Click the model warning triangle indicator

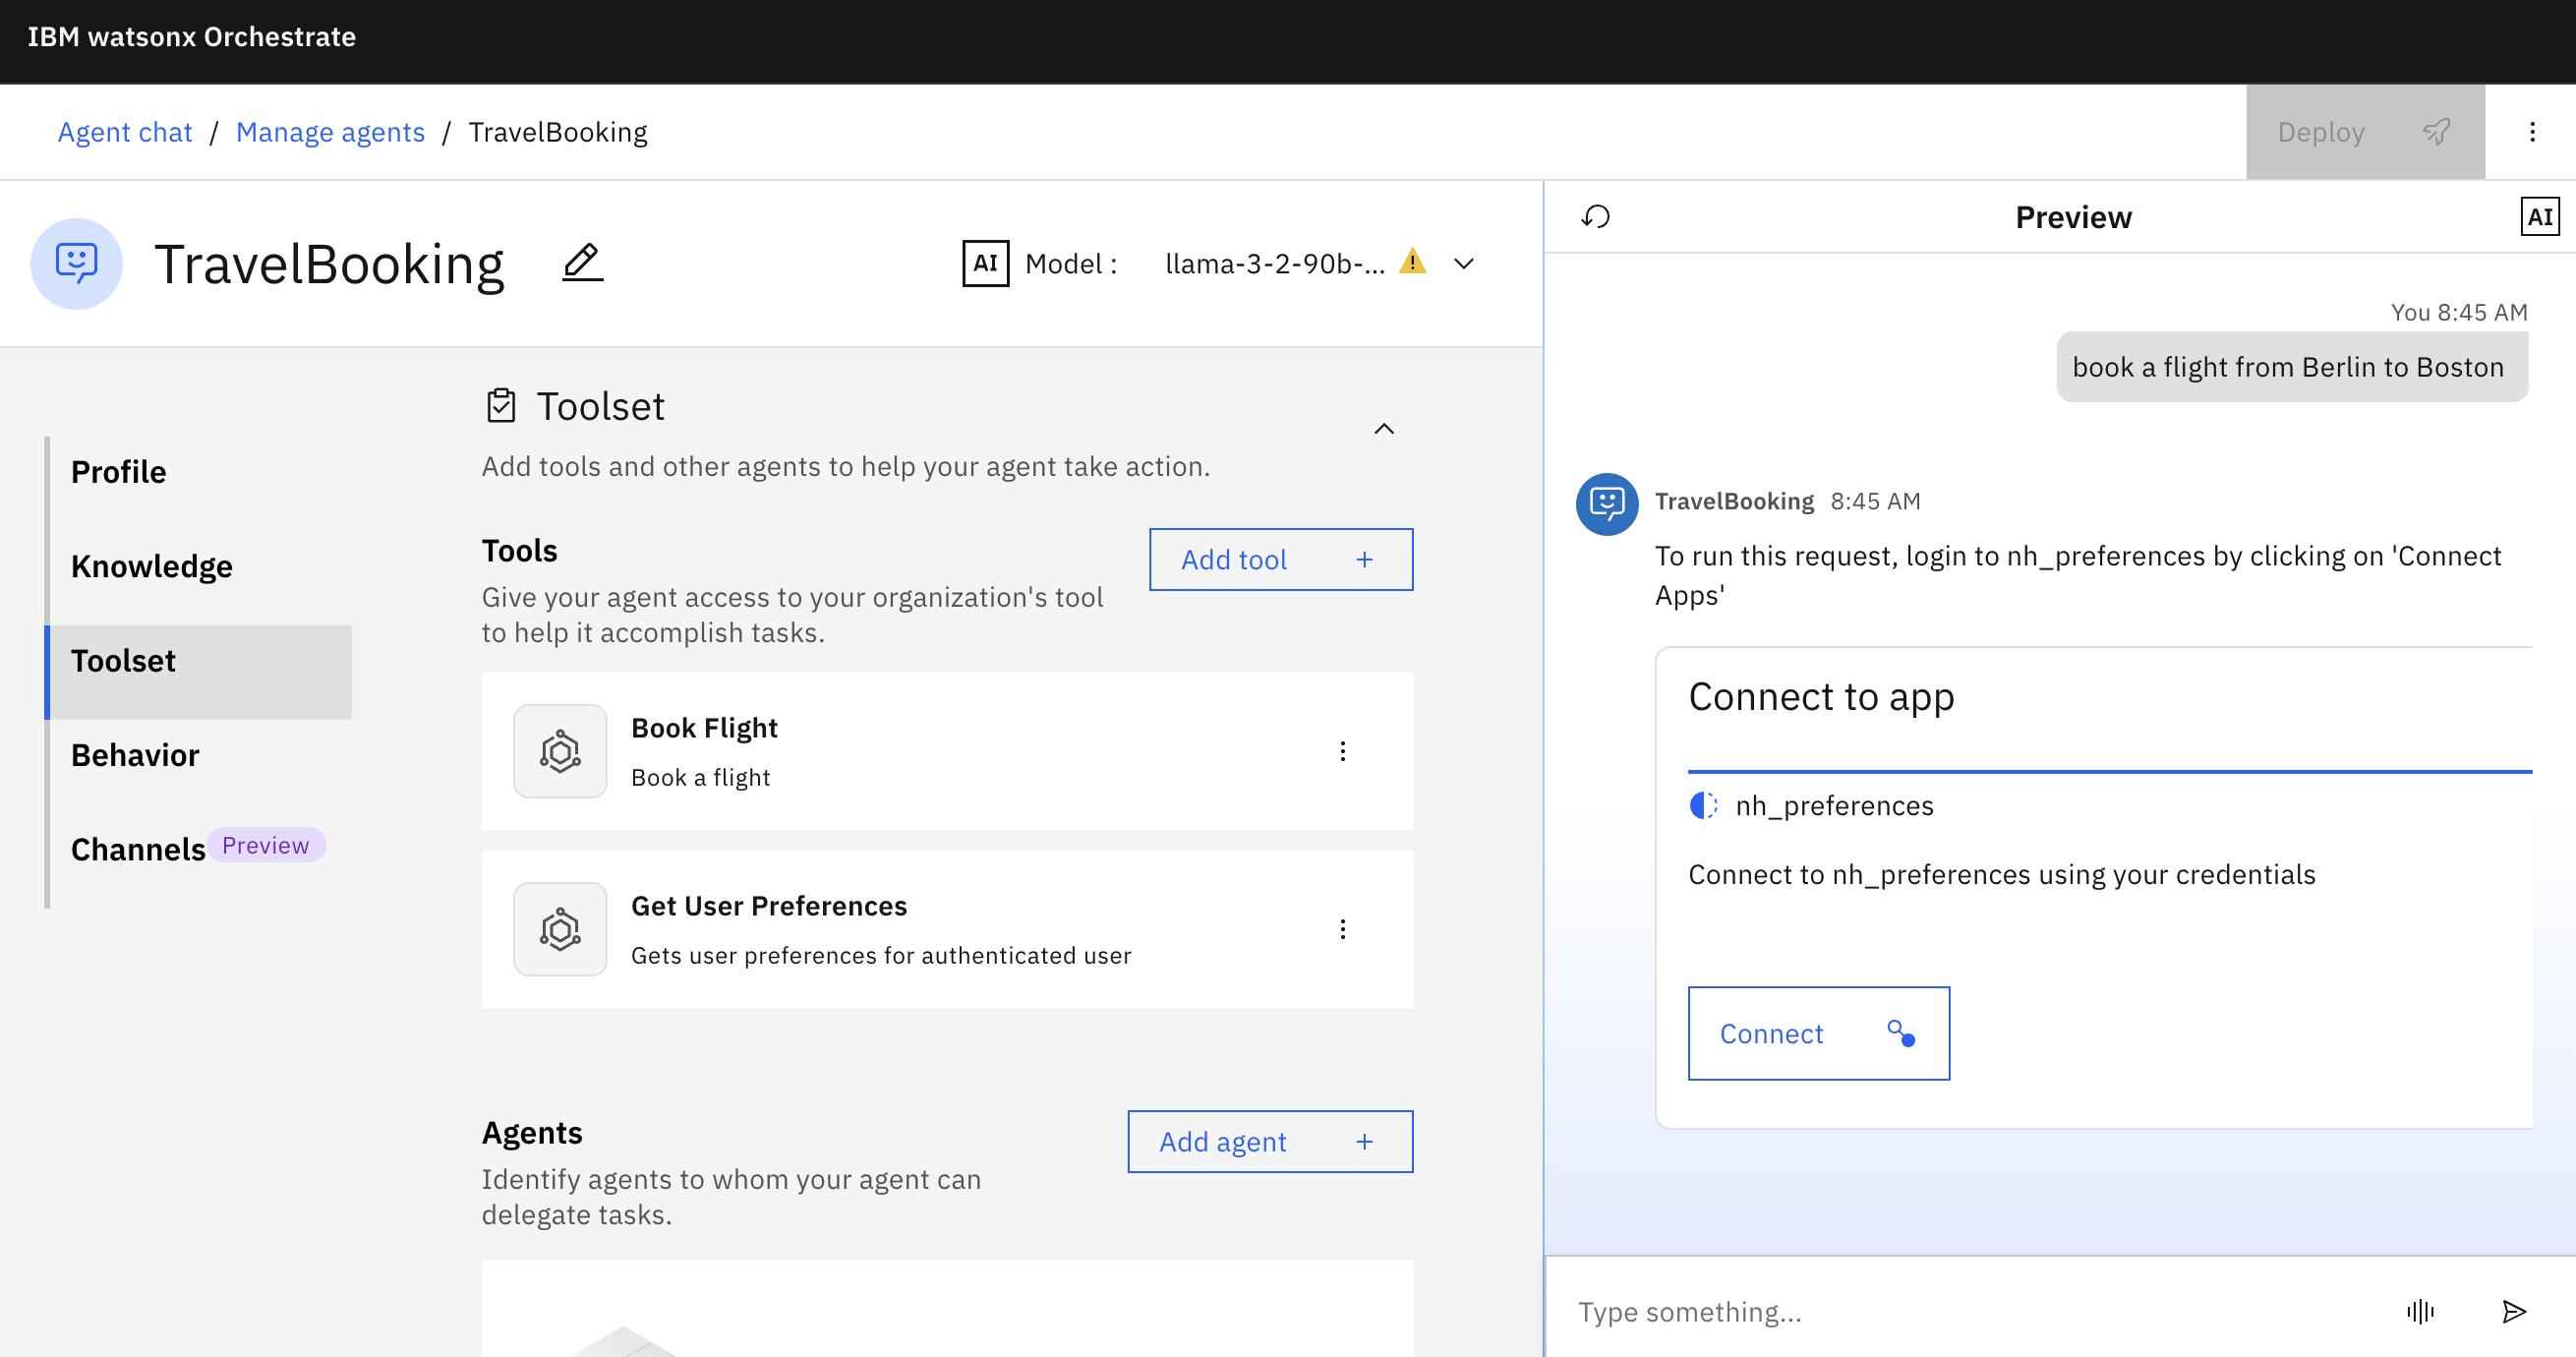[x=1412, y=262]
